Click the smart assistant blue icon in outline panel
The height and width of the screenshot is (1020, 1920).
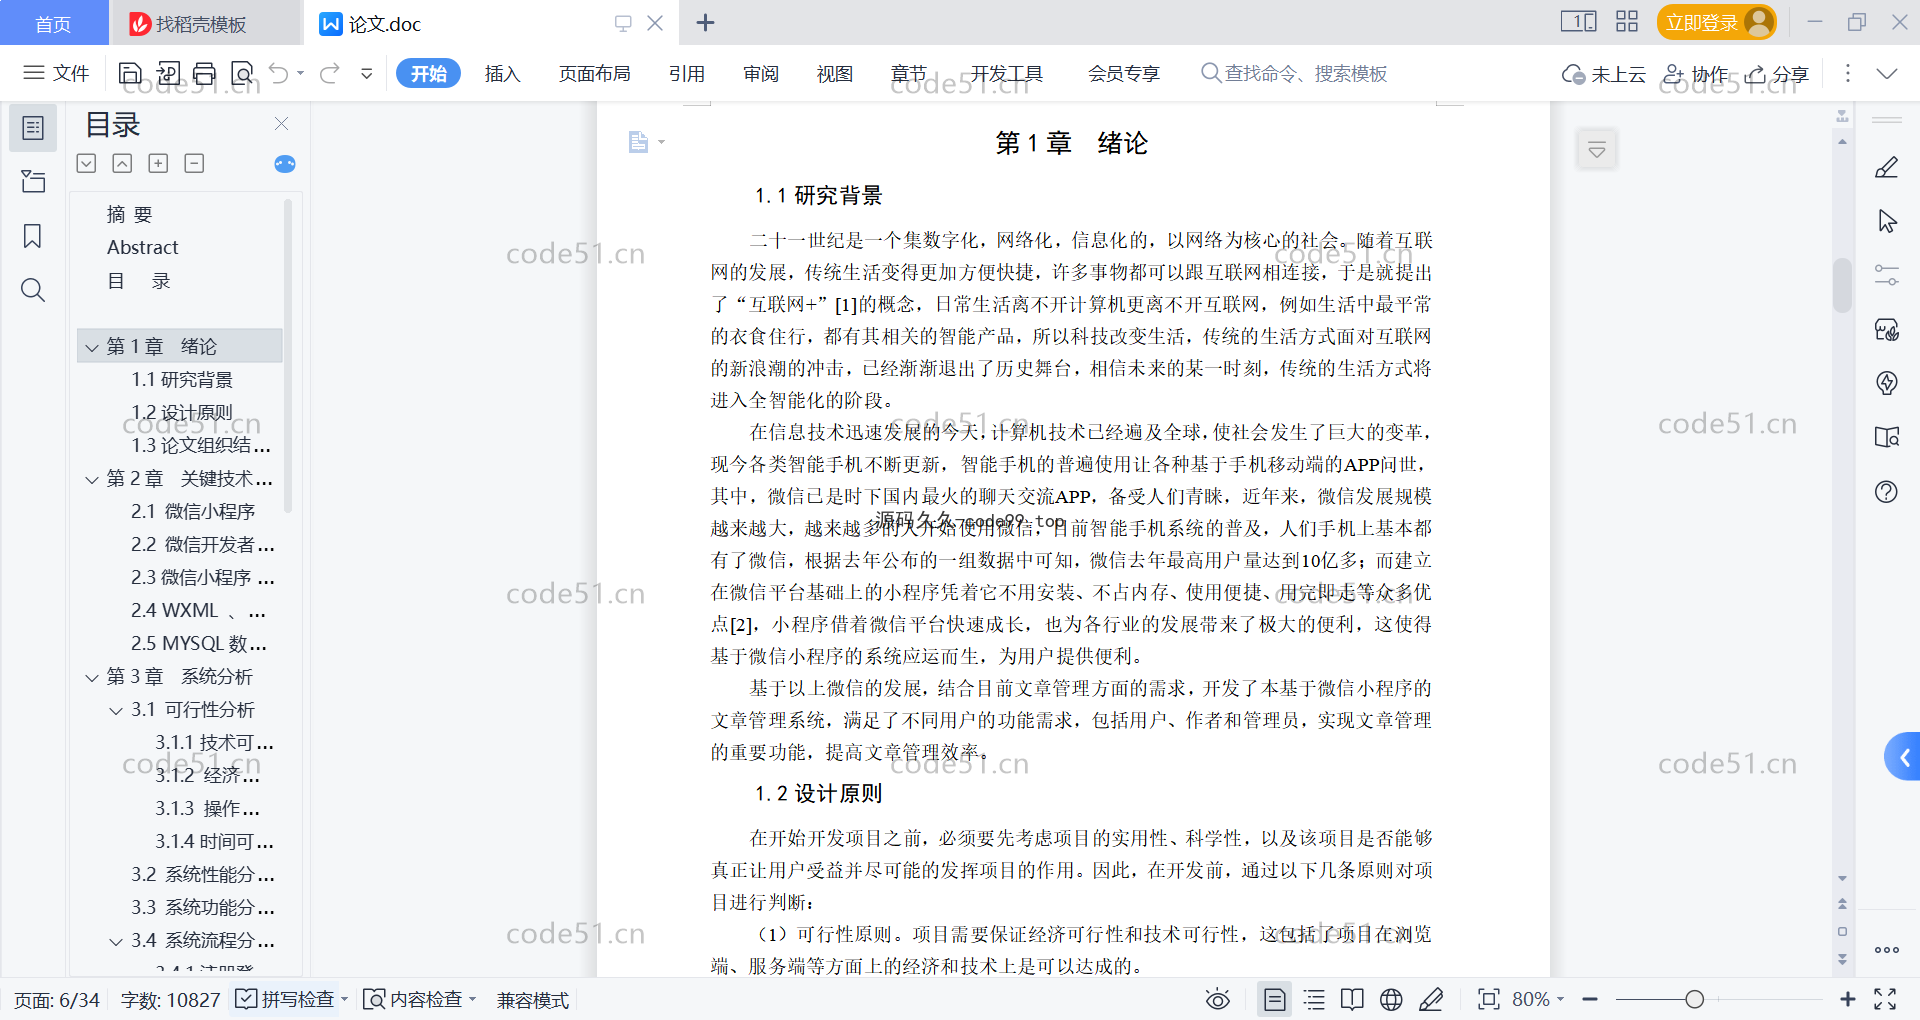pyautogui.click(x=285, y=164)
